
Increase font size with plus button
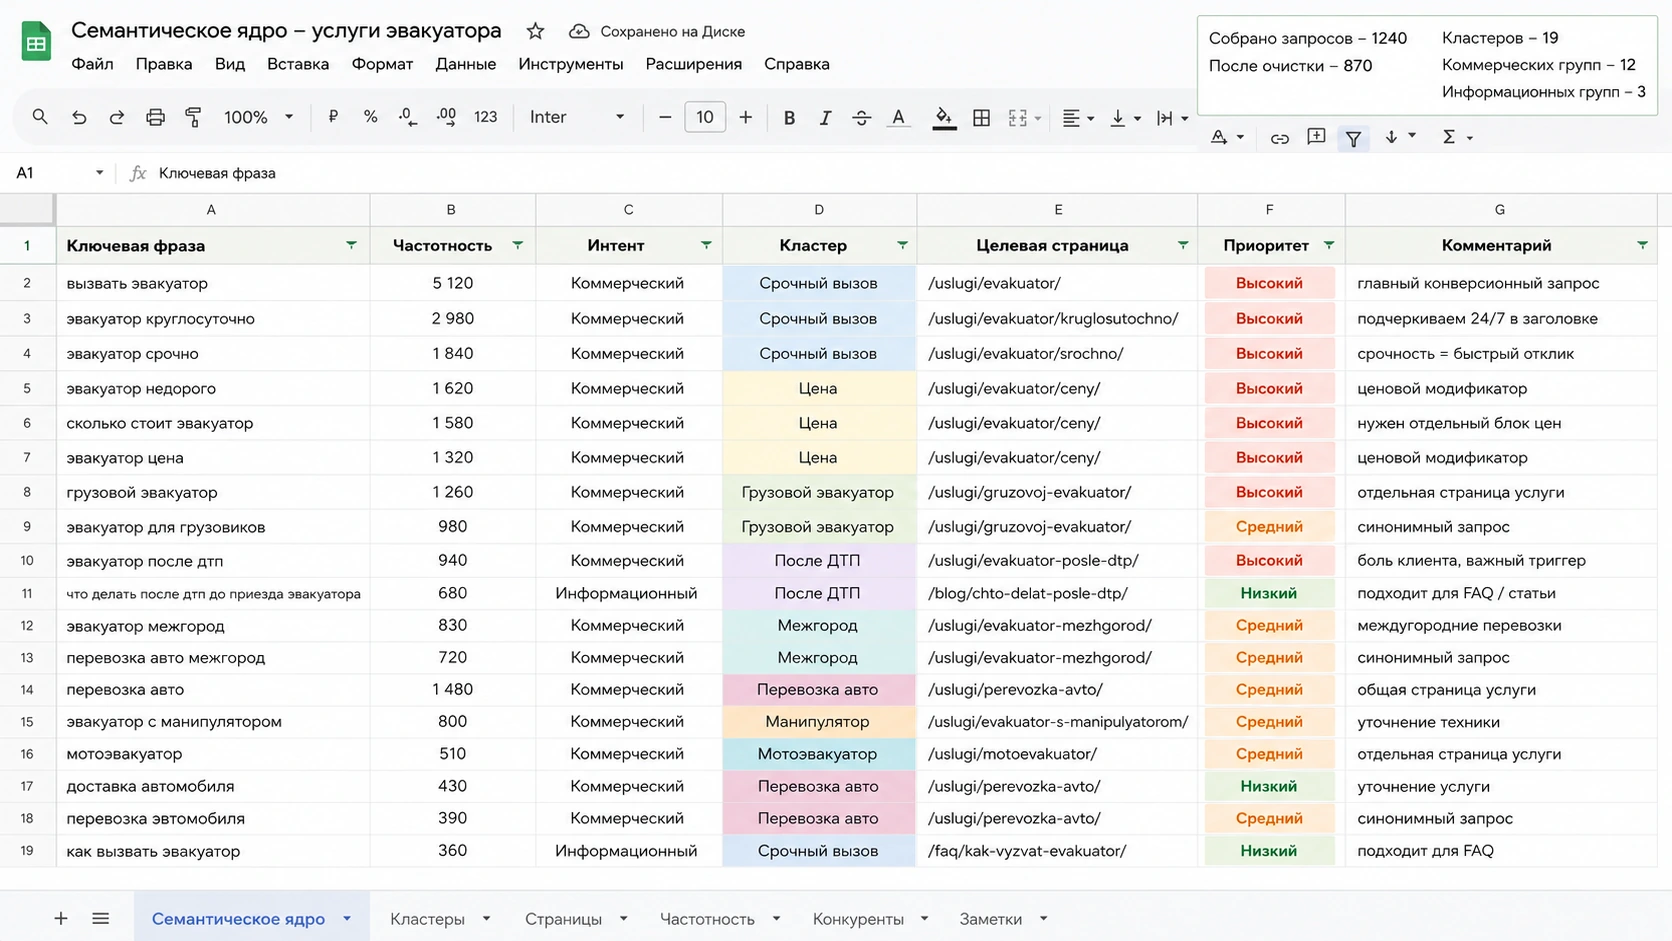pos(745,117)
